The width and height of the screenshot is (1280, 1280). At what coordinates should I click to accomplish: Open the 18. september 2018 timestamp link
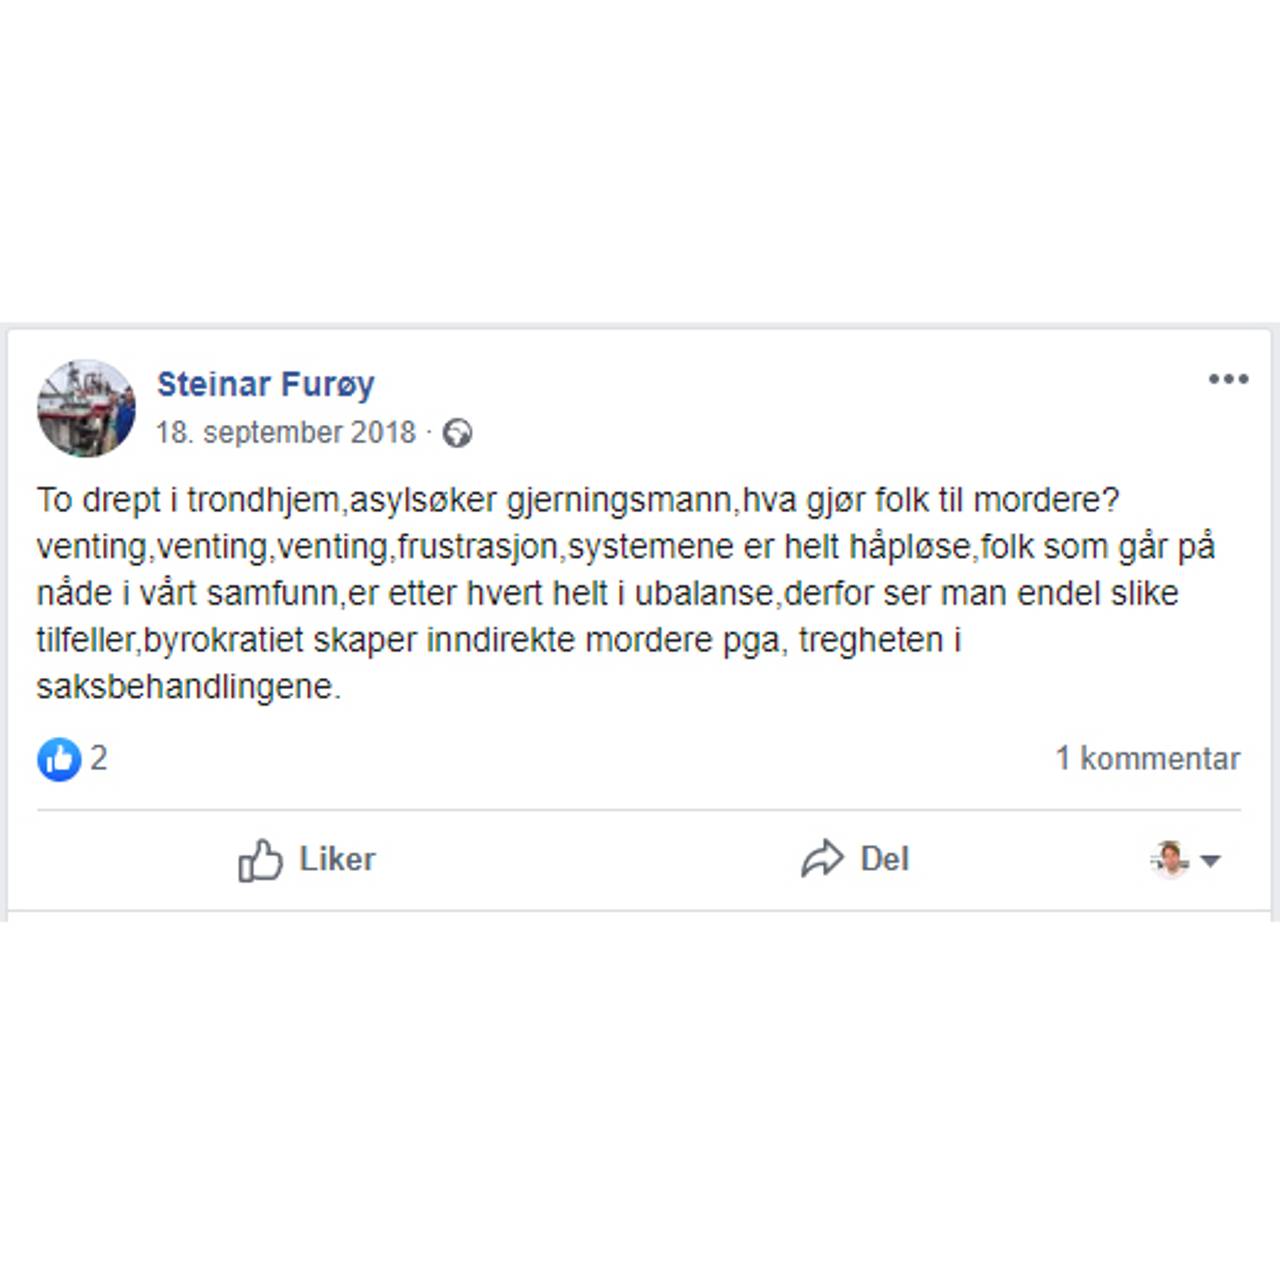tap(286, 432)
